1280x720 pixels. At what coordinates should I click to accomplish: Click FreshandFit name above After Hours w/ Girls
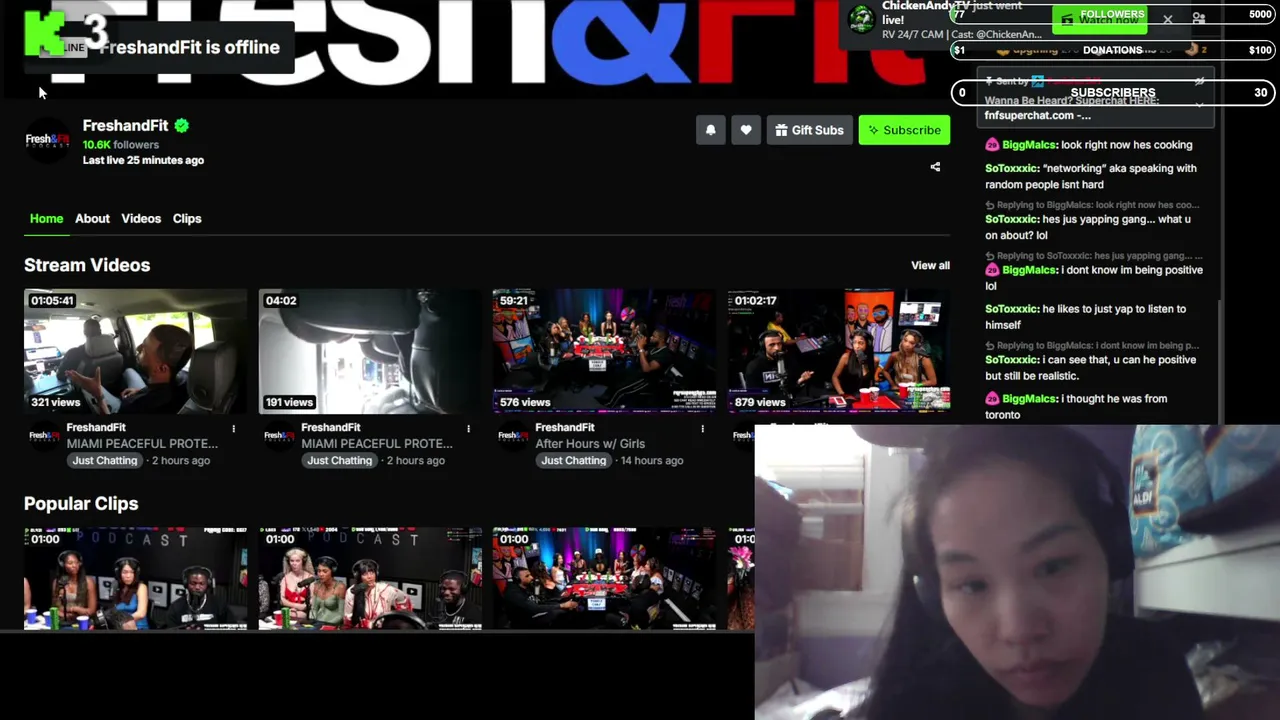point(565,428)
